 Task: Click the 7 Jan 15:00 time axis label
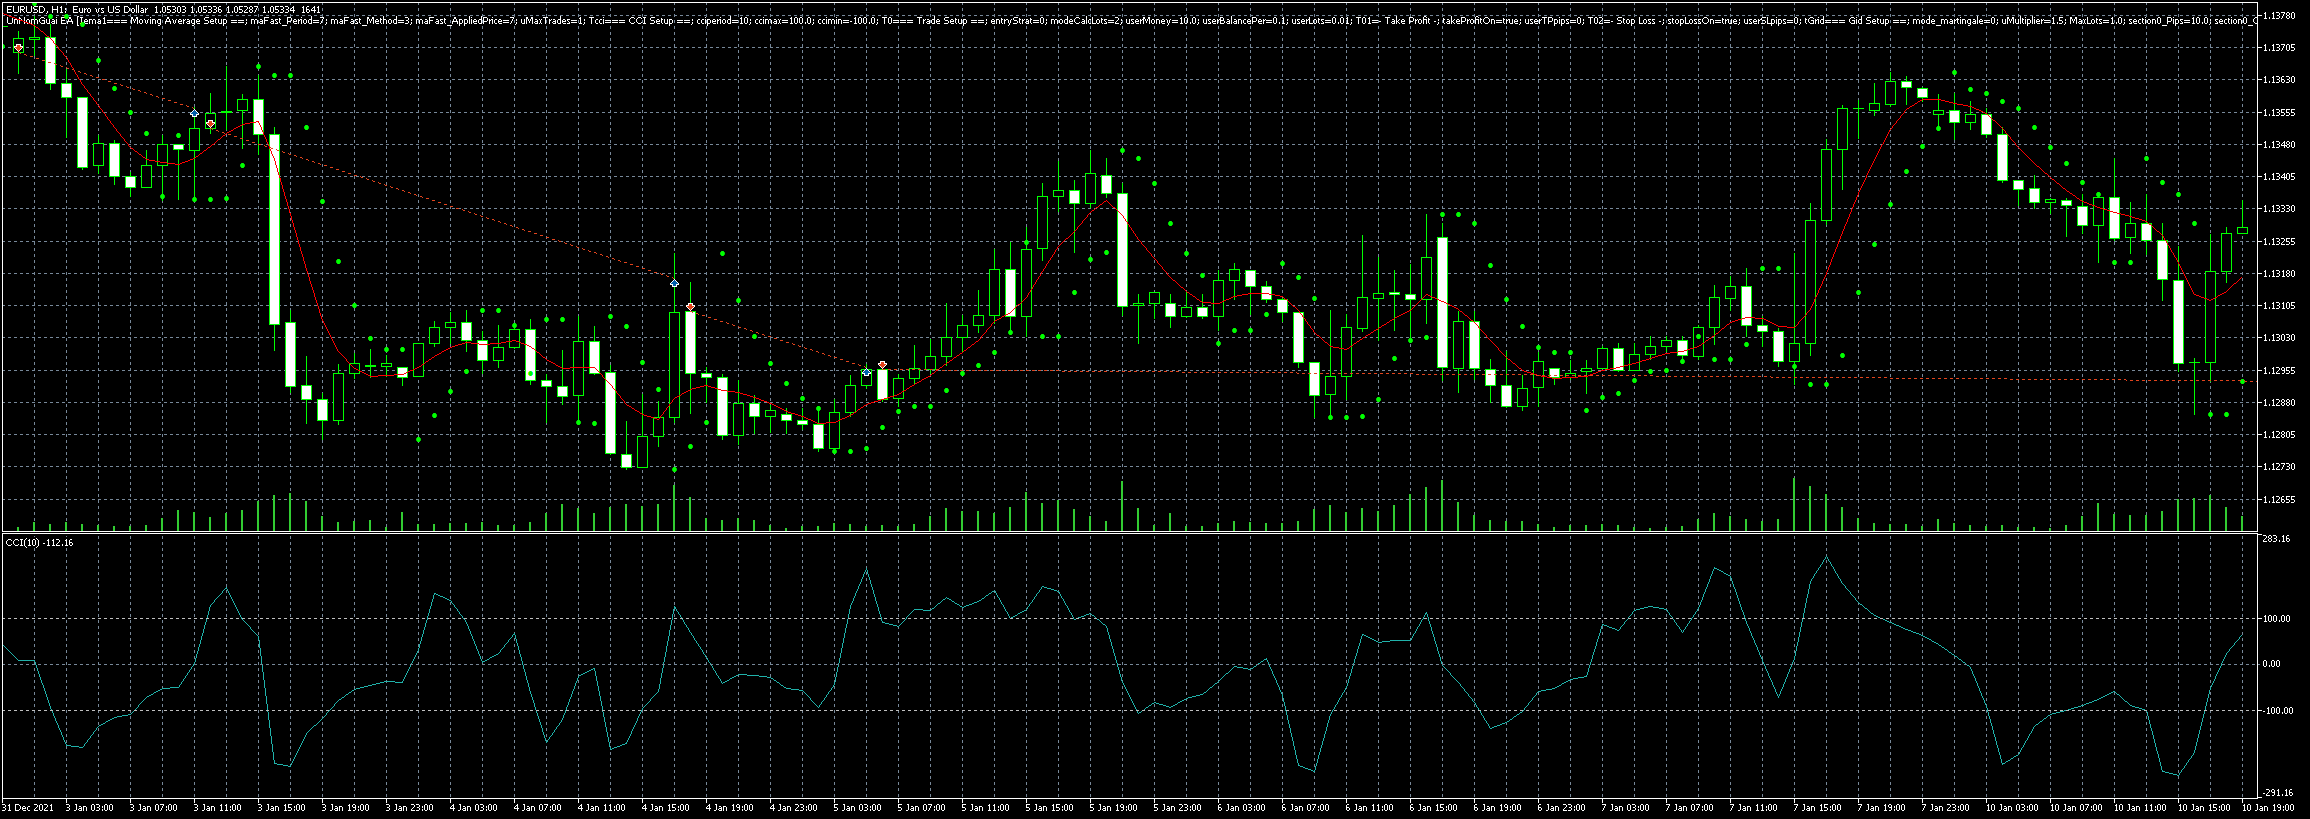1817,807
